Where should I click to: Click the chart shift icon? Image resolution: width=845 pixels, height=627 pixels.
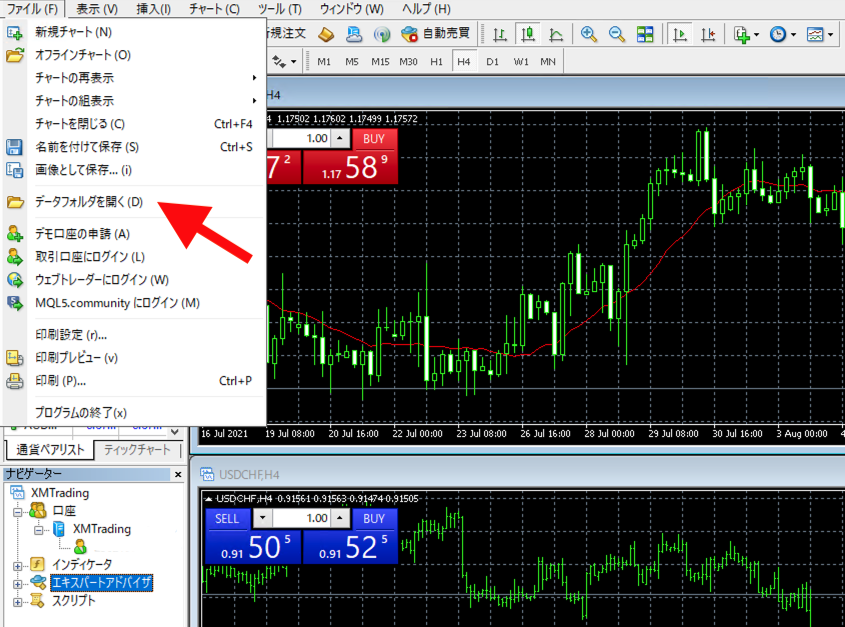(x=708, y=34)
